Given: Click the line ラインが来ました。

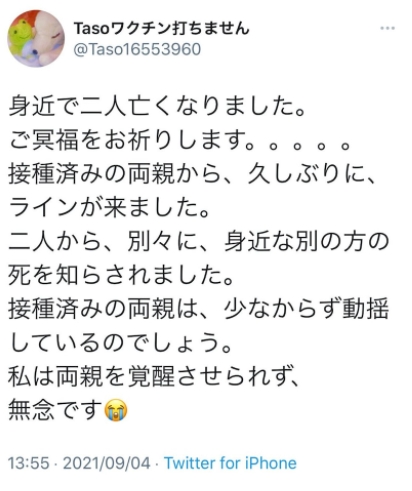Looking at the screenshot, I should click(x=109, y=207).
